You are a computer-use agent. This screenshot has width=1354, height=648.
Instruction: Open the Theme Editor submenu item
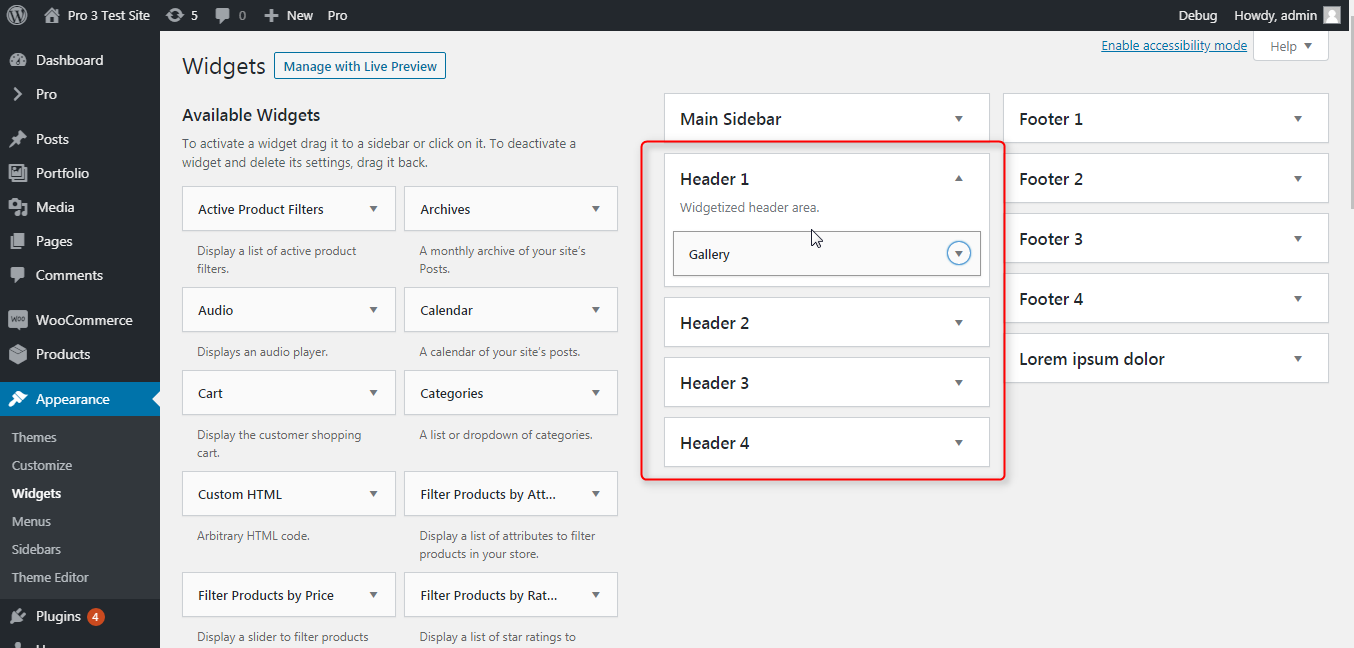point(50,577)
